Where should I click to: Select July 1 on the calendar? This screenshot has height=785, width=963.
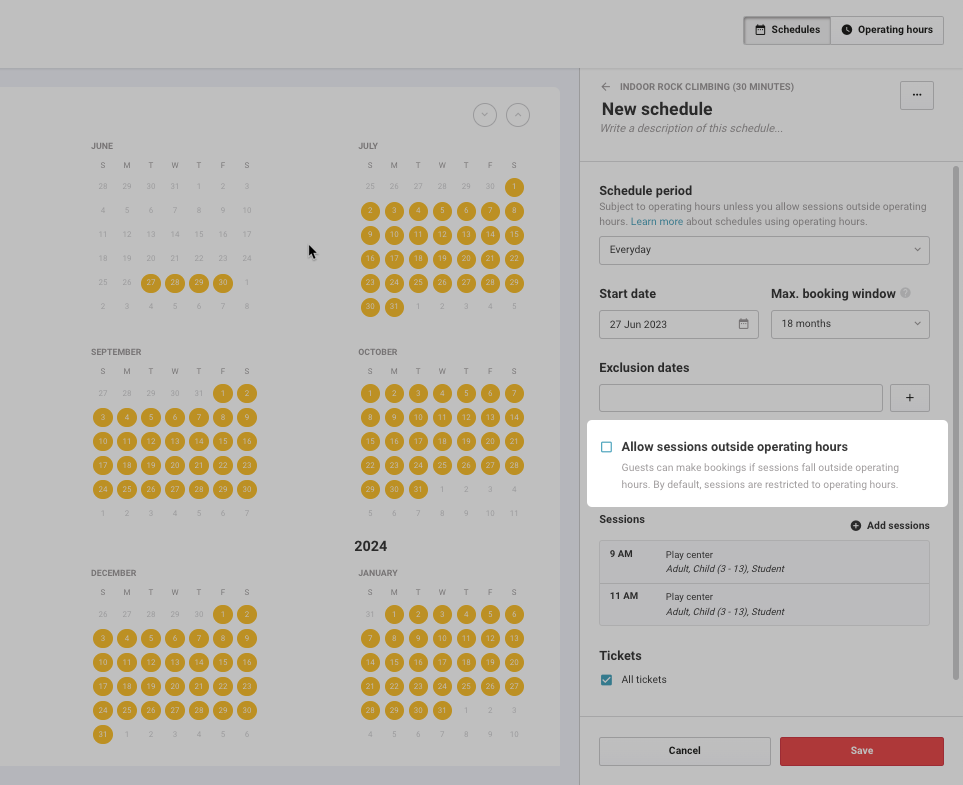point(514,187)
